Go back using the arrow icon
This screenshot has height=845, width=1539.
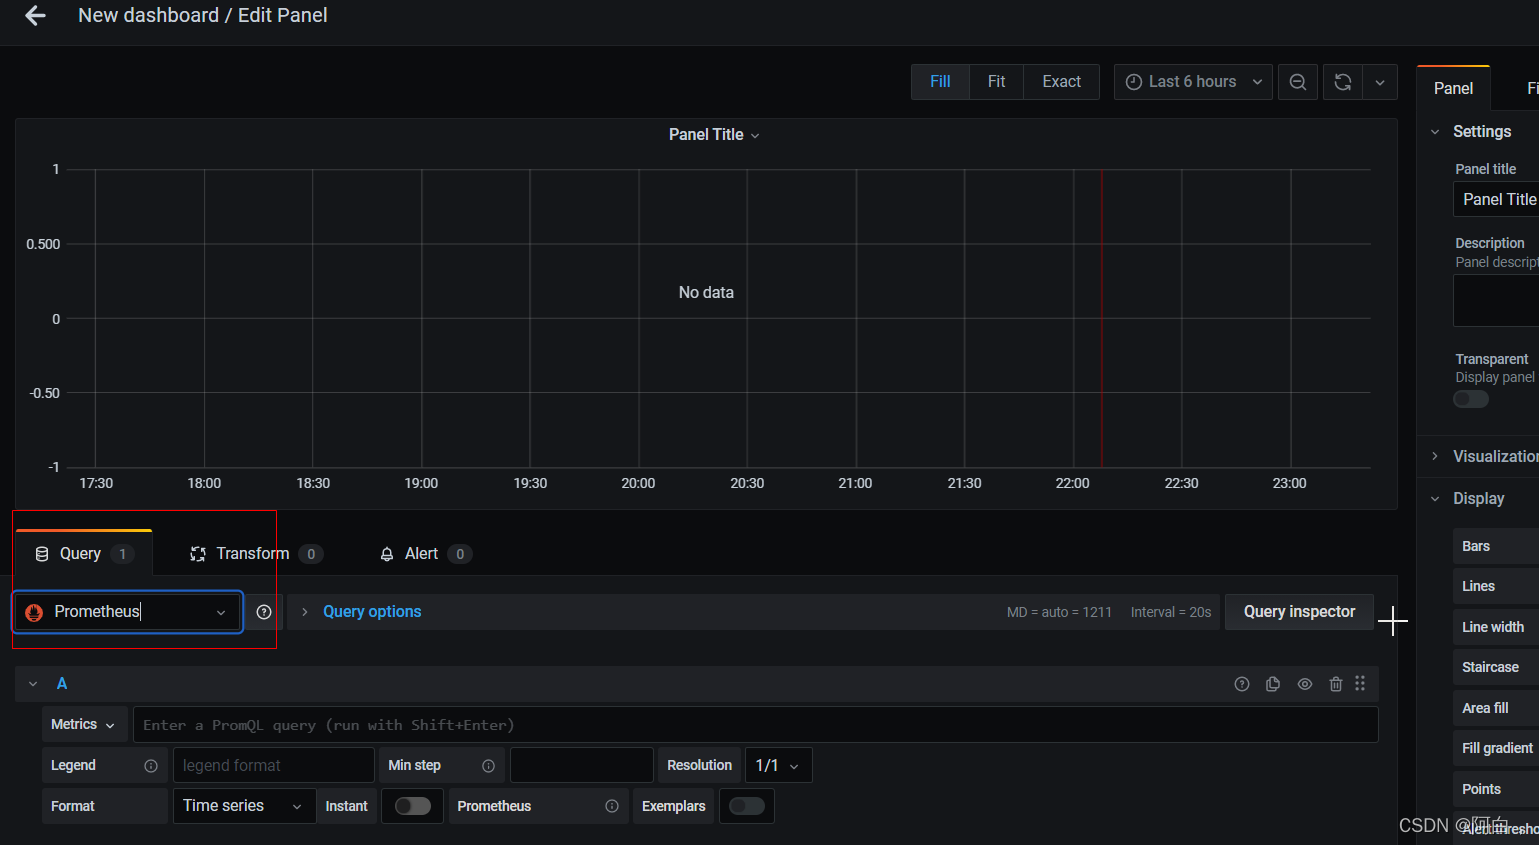[36, 16]
